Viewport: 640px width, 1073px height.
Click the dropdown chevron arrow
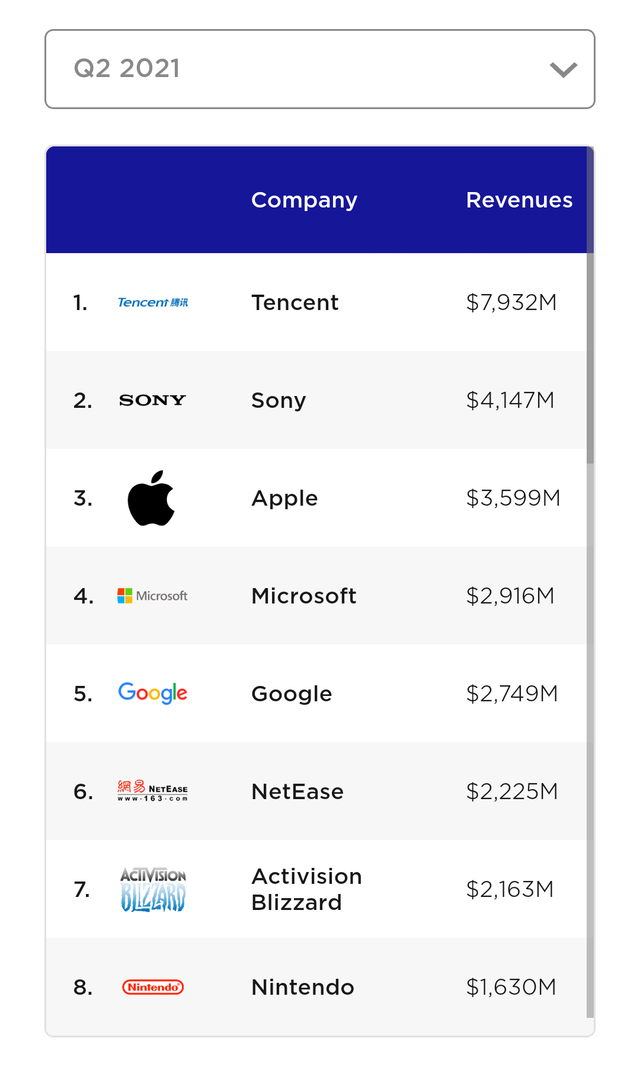[x=563, y=70]
